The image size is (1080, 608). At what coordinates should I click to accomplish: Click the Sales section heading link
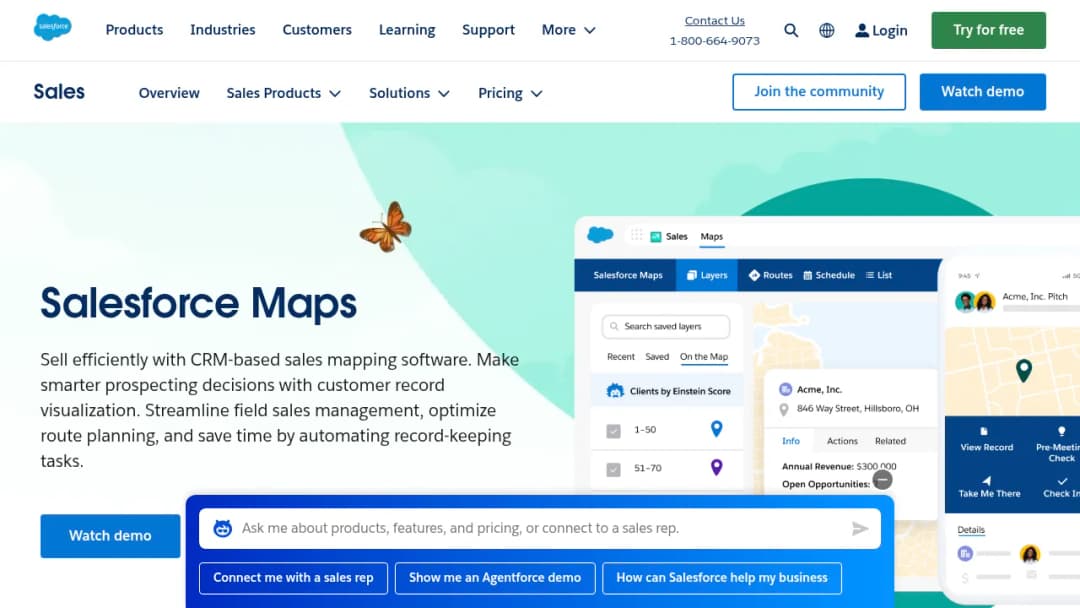coord(59,92)
